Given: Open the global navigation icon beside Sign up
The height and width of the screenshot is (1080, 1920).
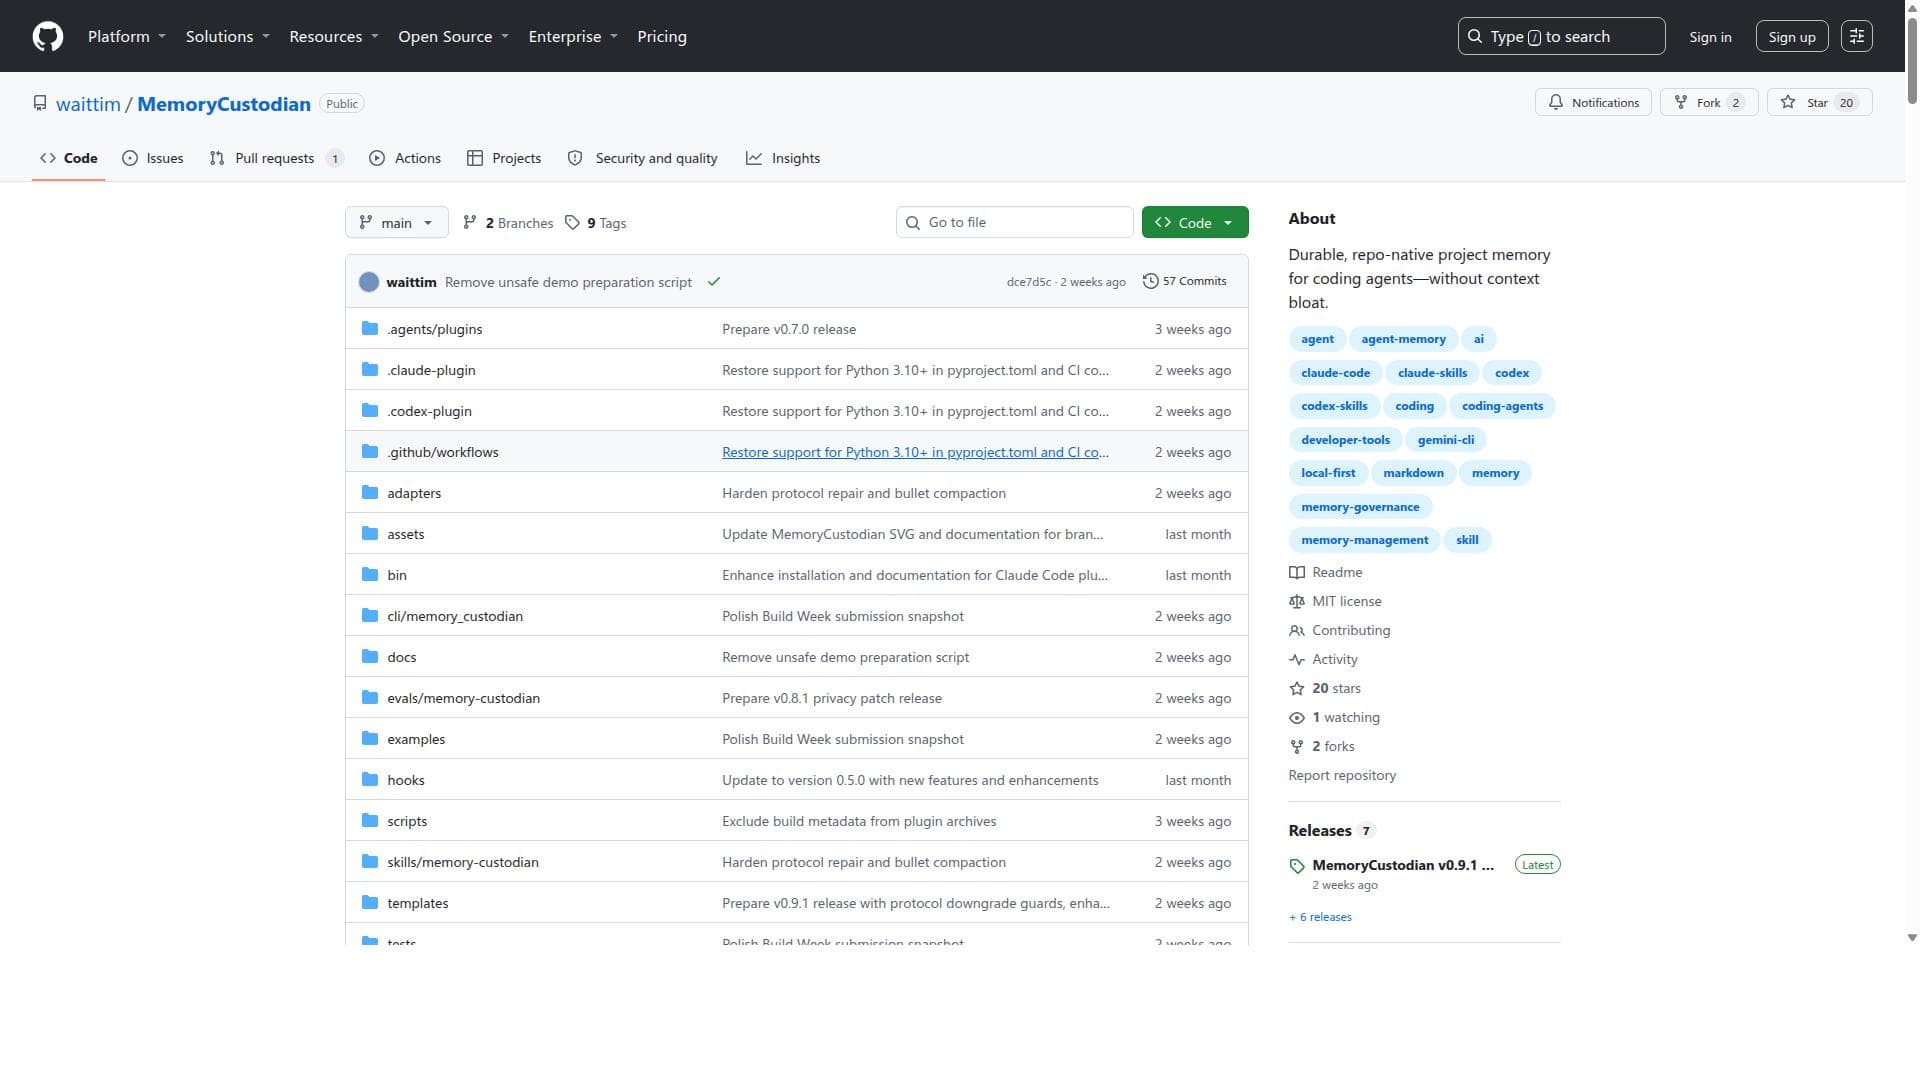Looking at the screenshot, I should [x=1857, y=36].
